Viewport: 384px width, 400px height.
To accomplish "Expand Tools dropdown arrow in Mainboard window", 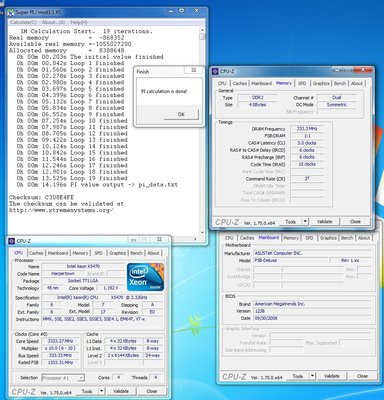I will pyautogui.click(x=312, y=376).
